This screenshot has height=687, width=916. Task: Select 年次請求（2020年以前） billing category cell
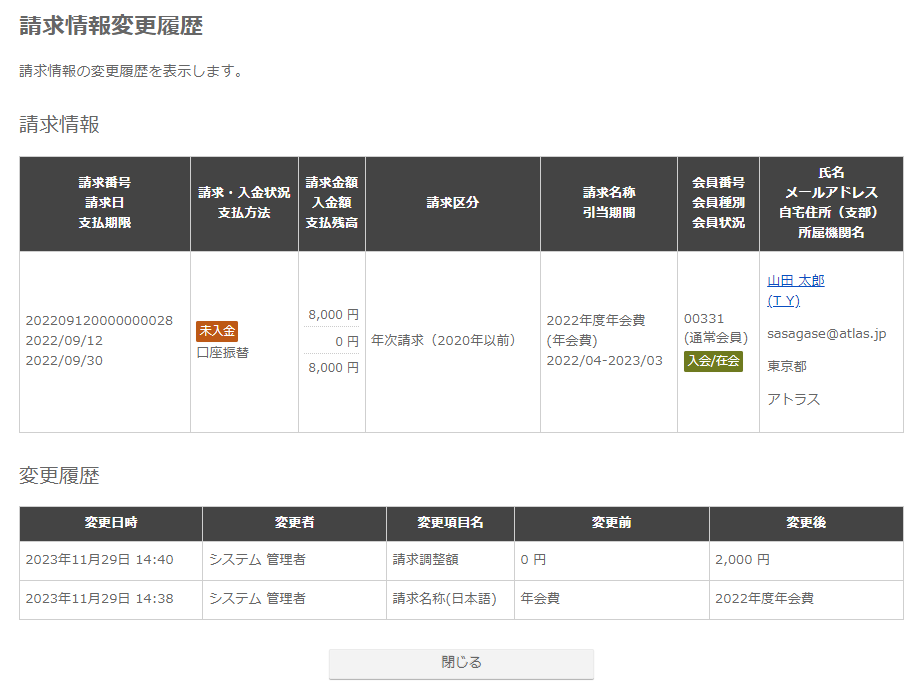[x=453, y=342]
